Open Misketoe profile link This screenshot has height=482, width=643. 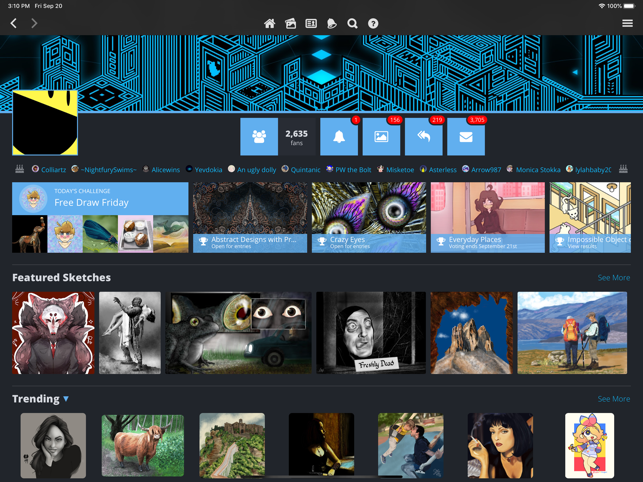click(x=396, y=169)
